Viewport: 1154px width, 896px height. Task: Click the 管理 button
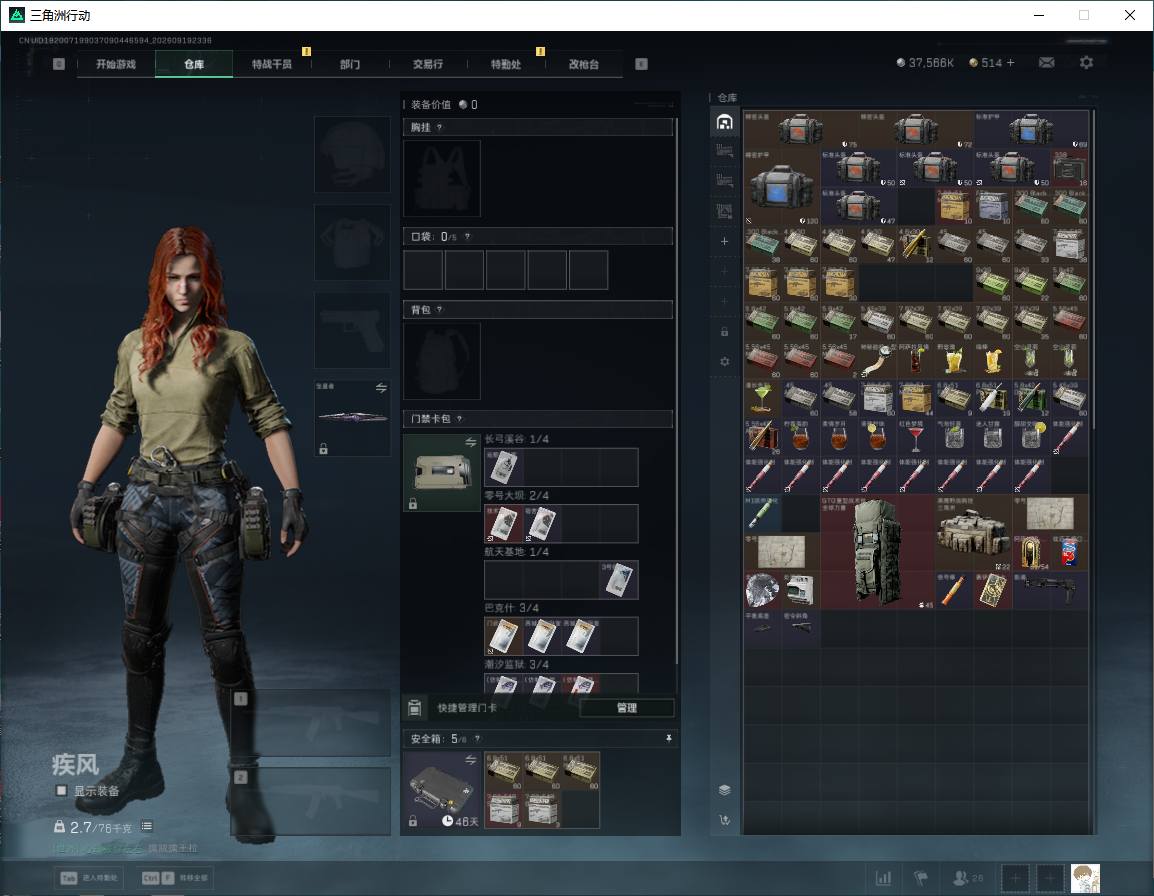626,708
